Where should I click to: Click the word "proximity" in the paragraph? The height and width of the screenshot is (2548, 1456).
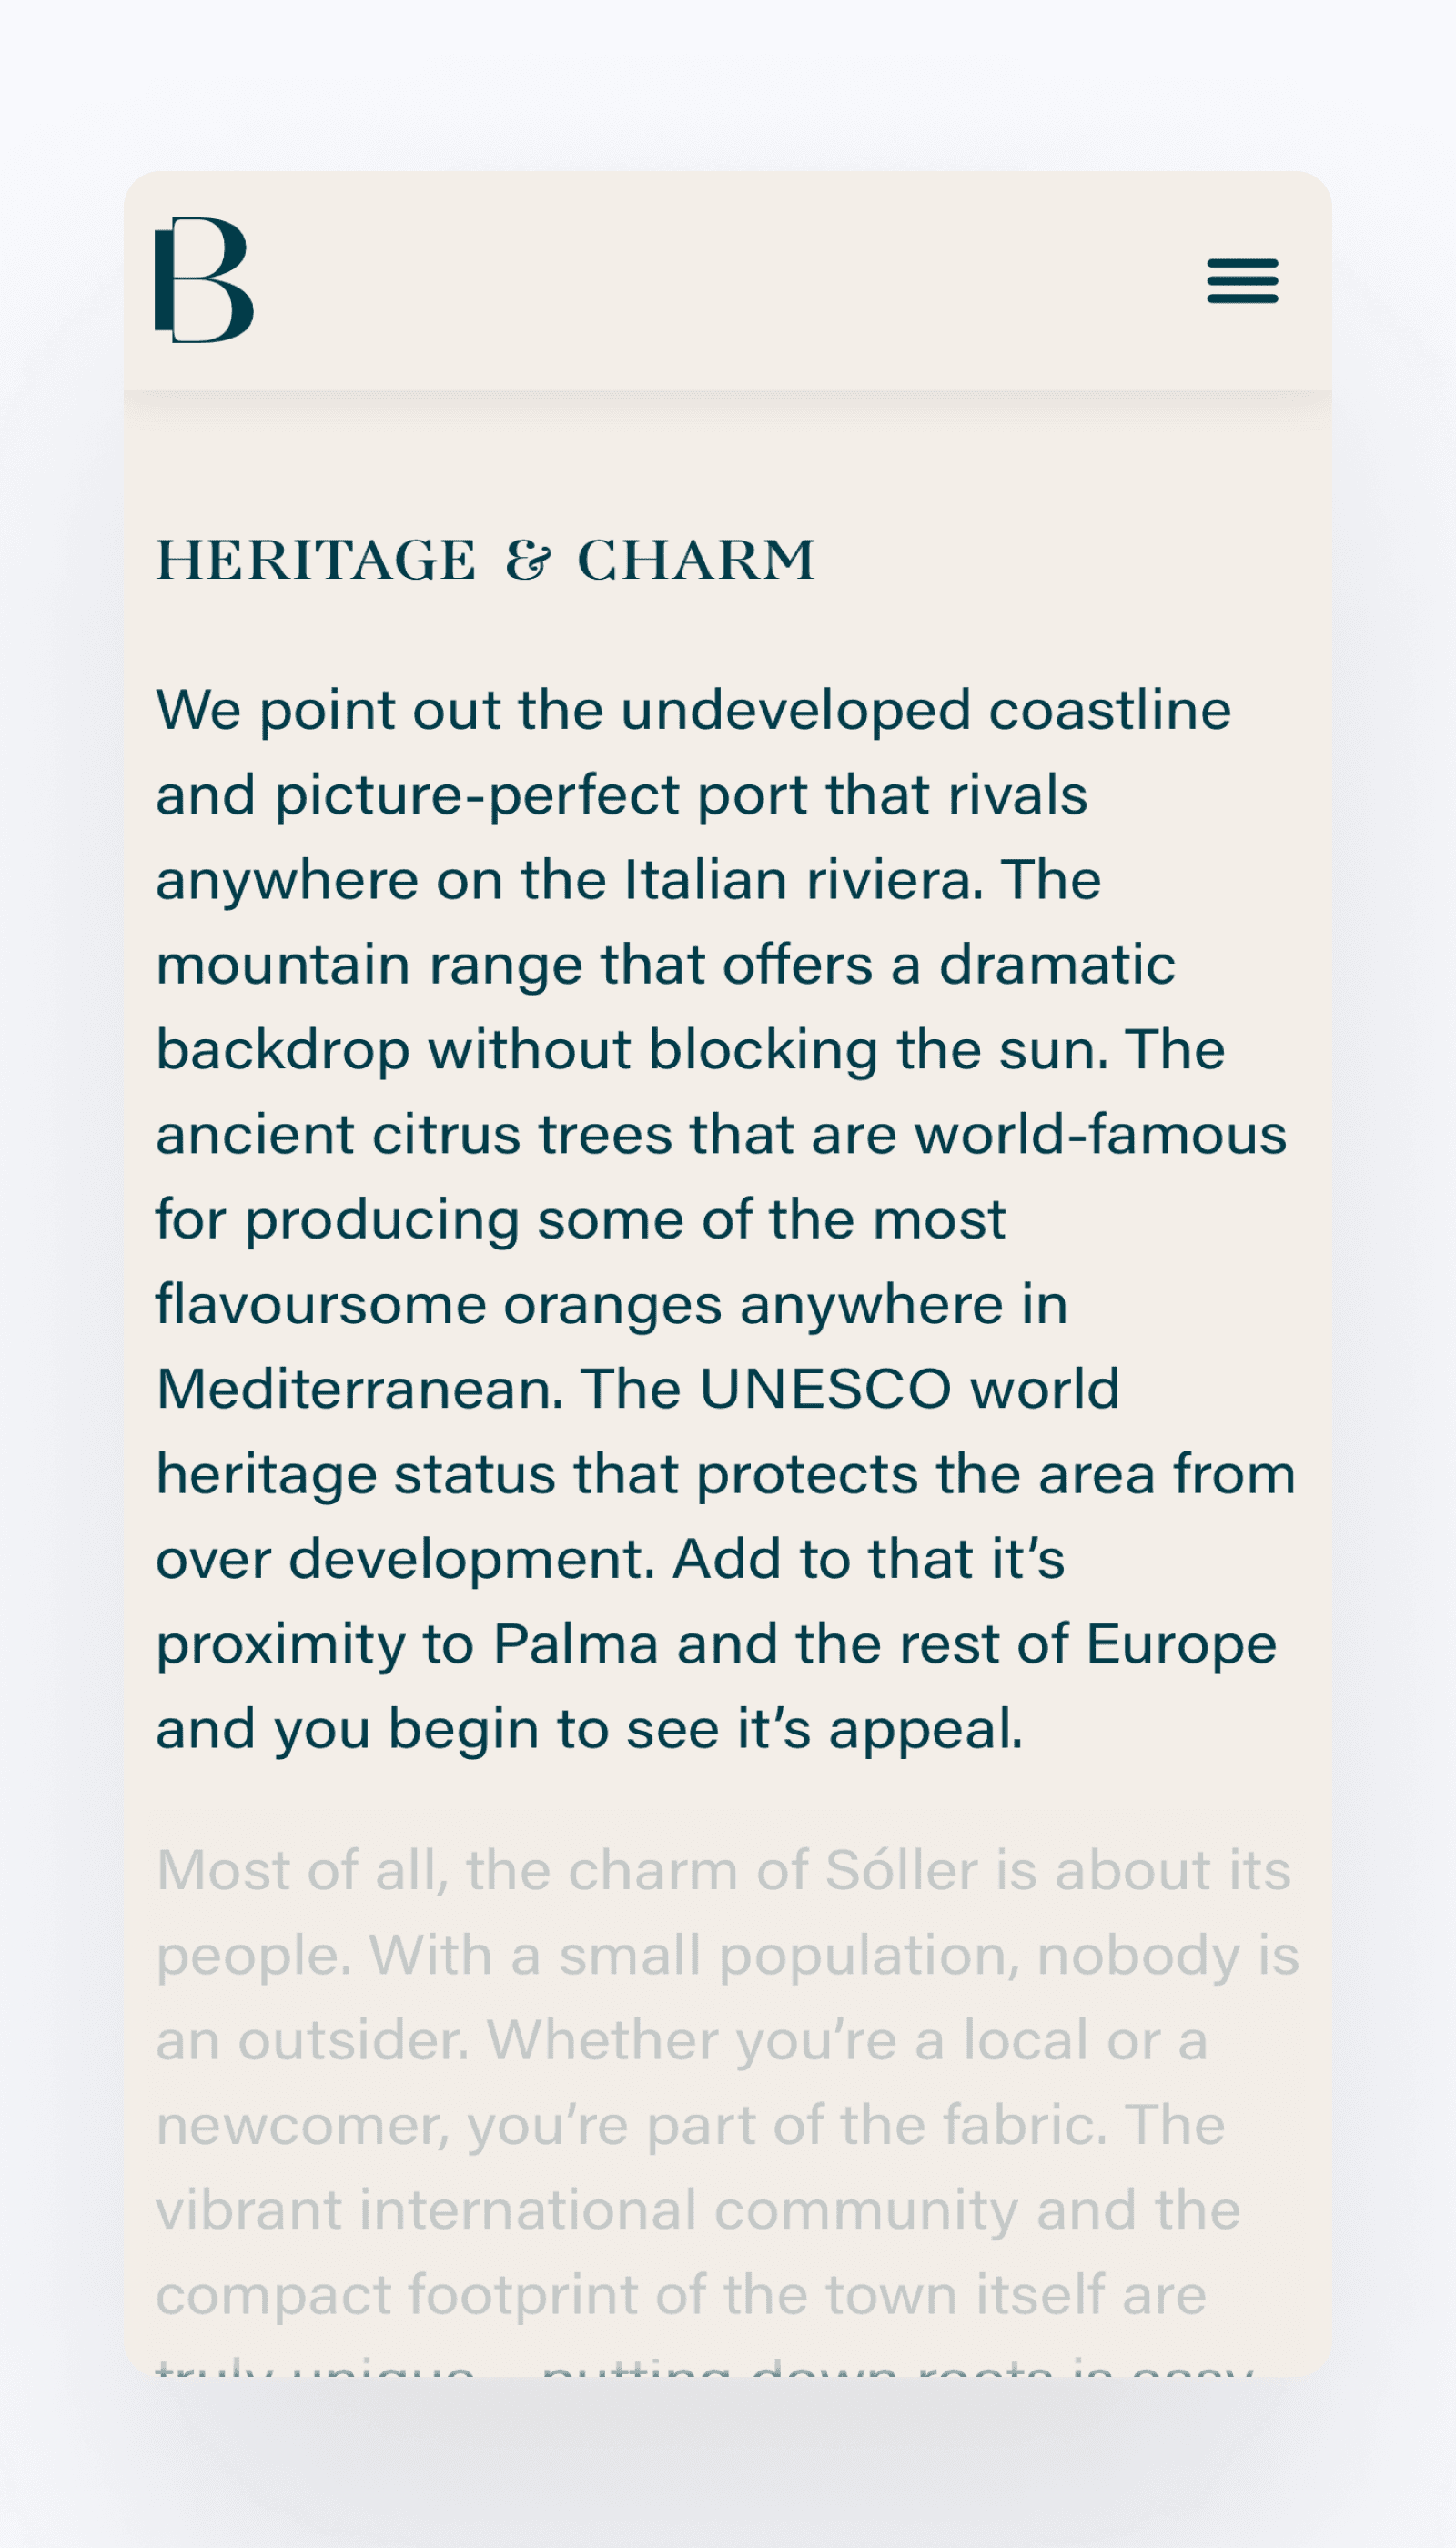click(280, 1646)
